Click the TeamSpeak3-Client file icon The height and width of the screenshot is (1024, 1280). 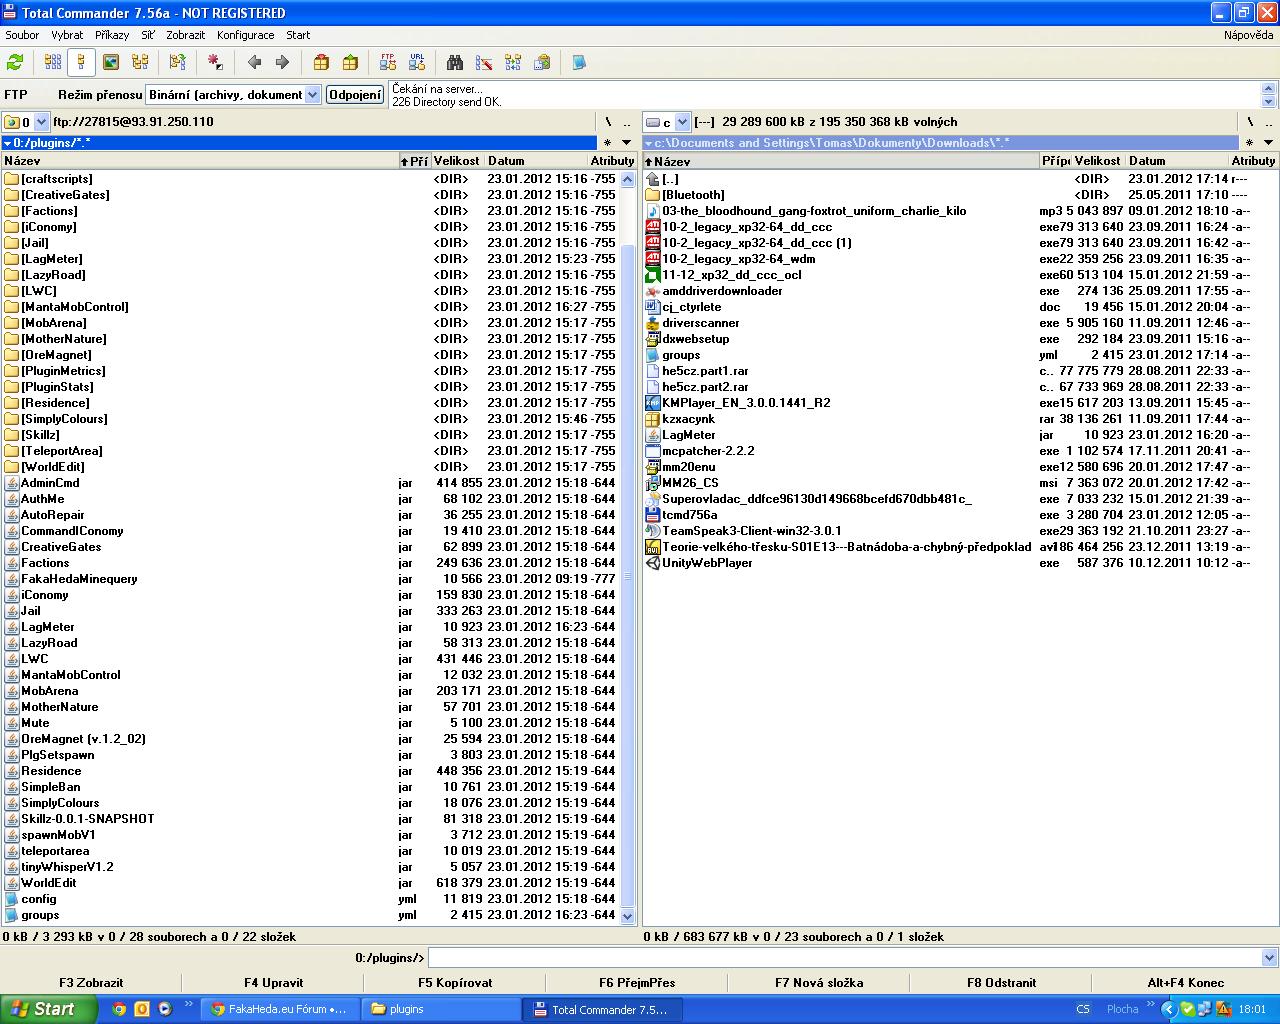653,531
